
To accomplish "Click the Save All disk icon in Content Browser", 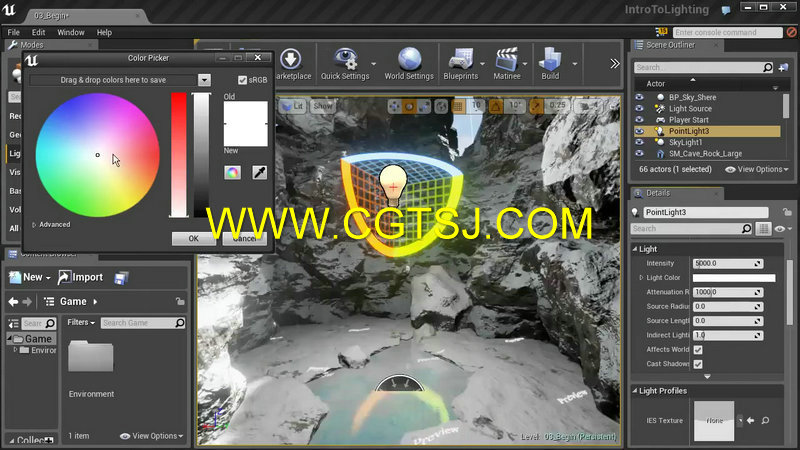I will point(121,278).
